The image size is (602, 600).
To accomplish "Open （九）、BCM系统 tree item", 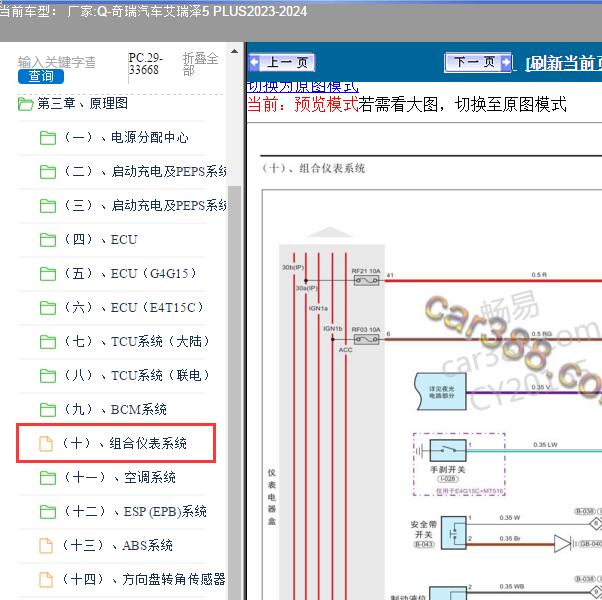I will 114,410.
